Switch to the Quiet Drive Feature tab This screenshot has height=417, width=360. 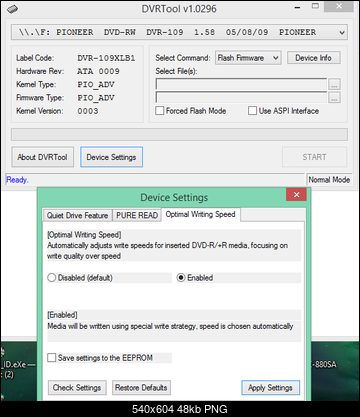tap(77, 215)
